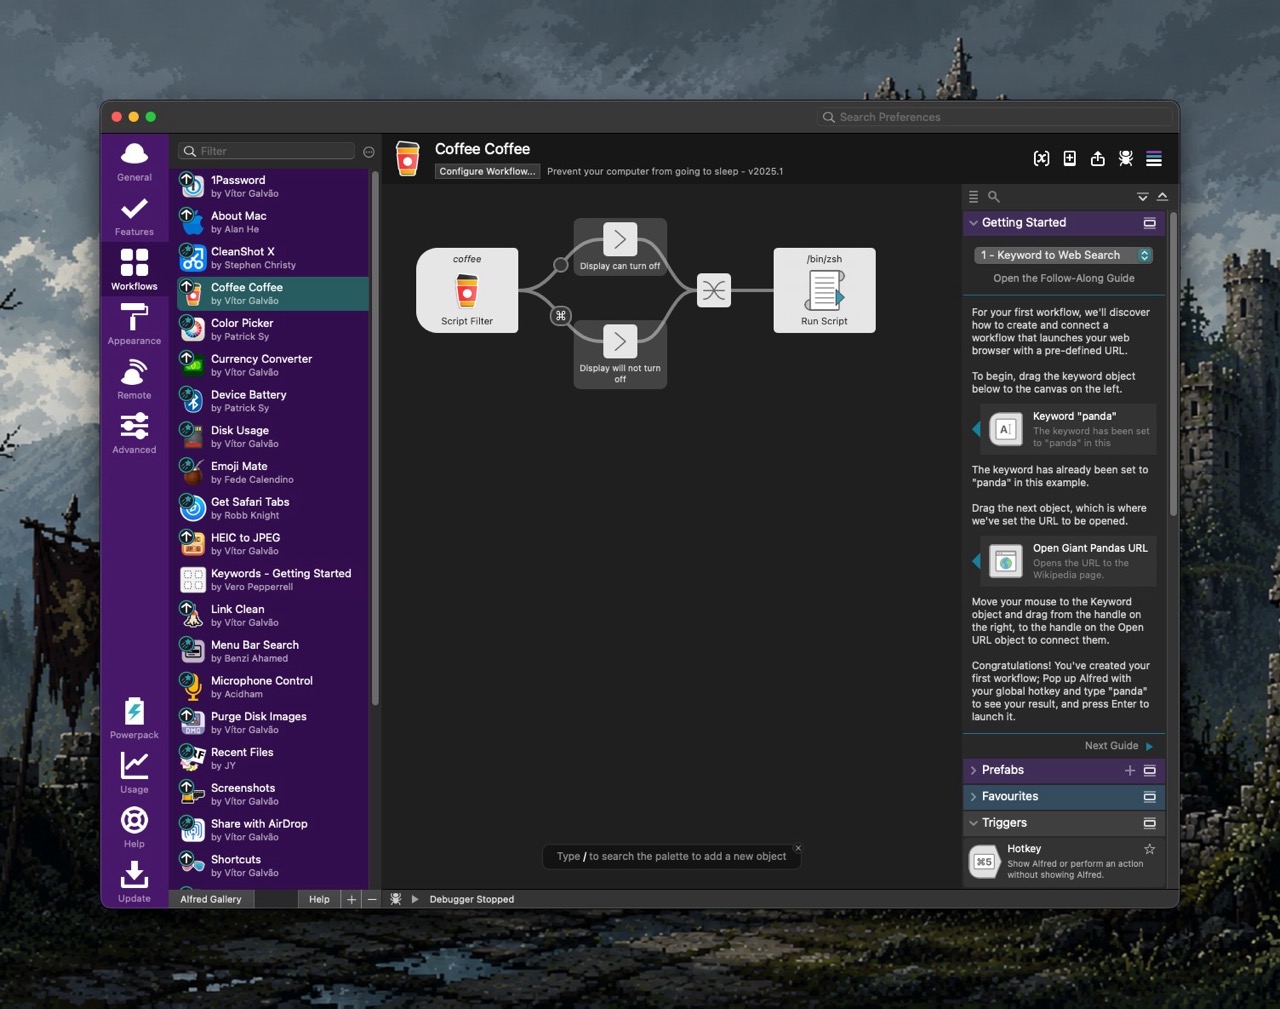This screenshot has width=1280, height=1009.
Task: Open workflow environment variables [x] icon
Action: pyautogui.click(x=1041, y=158)
